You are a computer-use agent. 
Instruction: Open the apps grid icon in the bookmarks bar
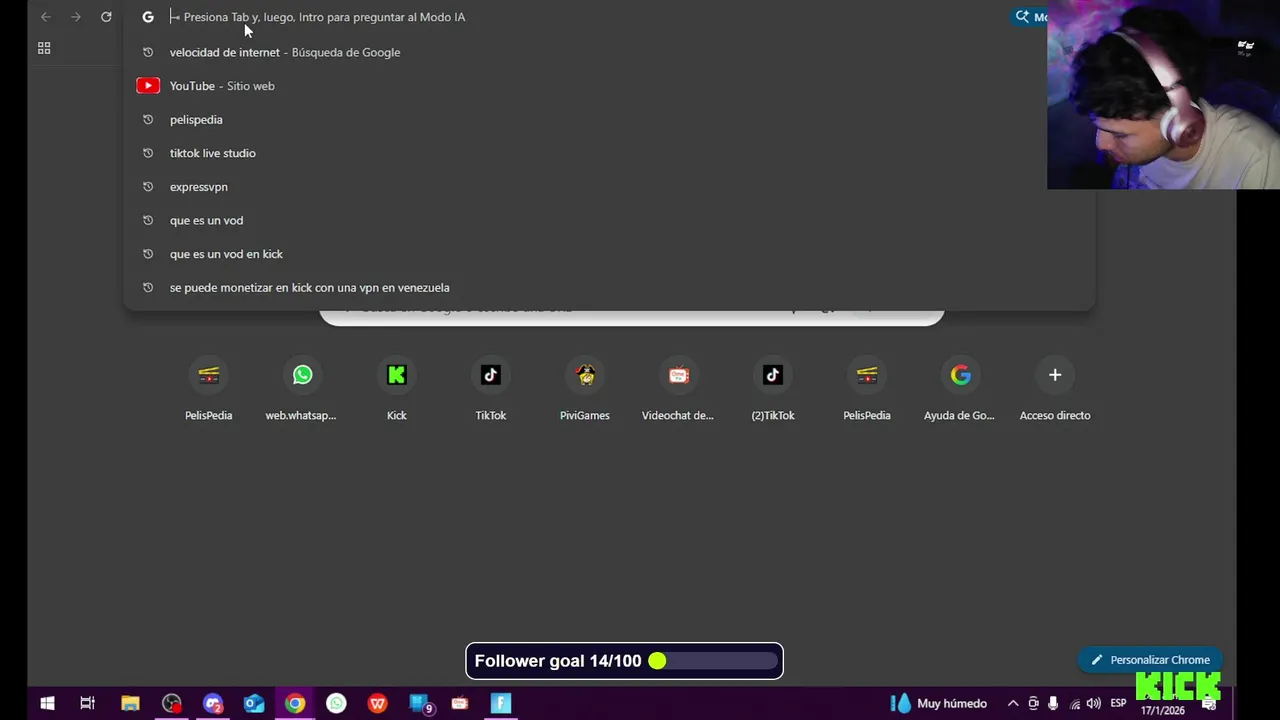(44, 48)
